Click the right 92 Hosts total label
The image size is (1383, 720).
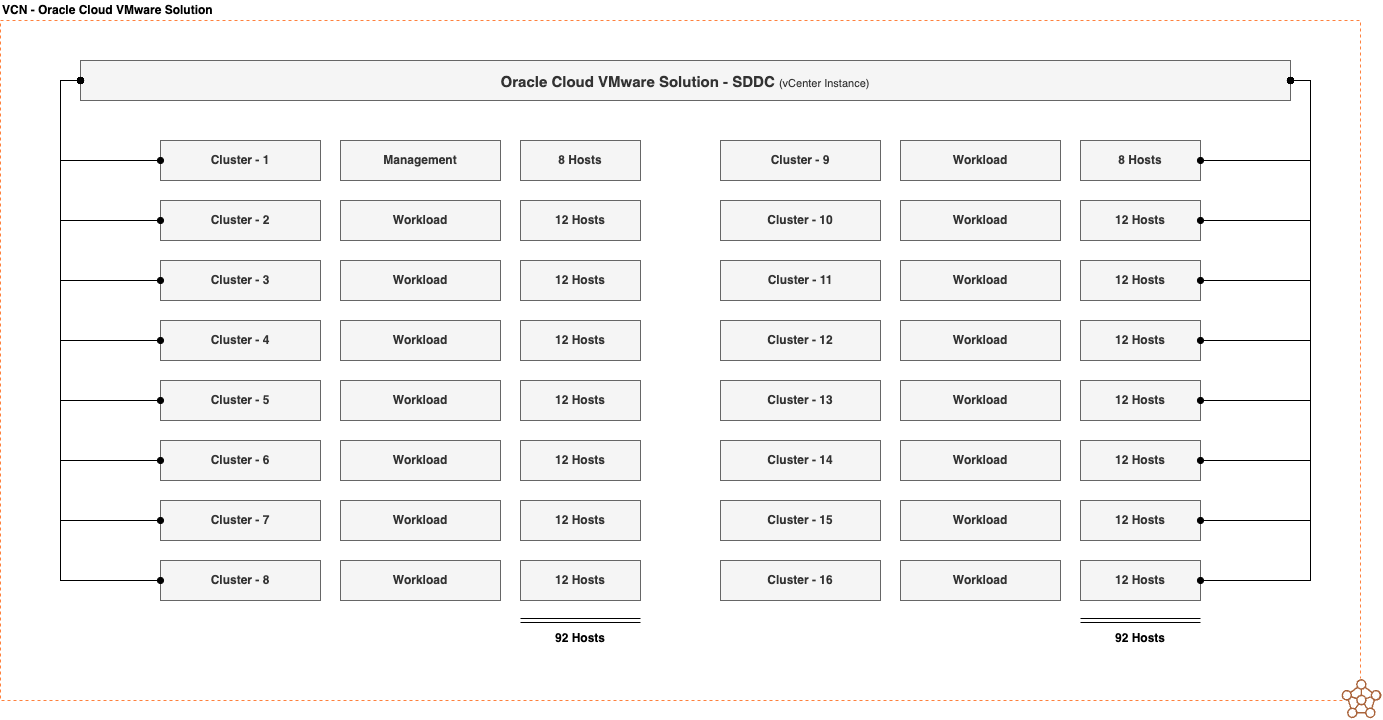[x=1140, y=637]
